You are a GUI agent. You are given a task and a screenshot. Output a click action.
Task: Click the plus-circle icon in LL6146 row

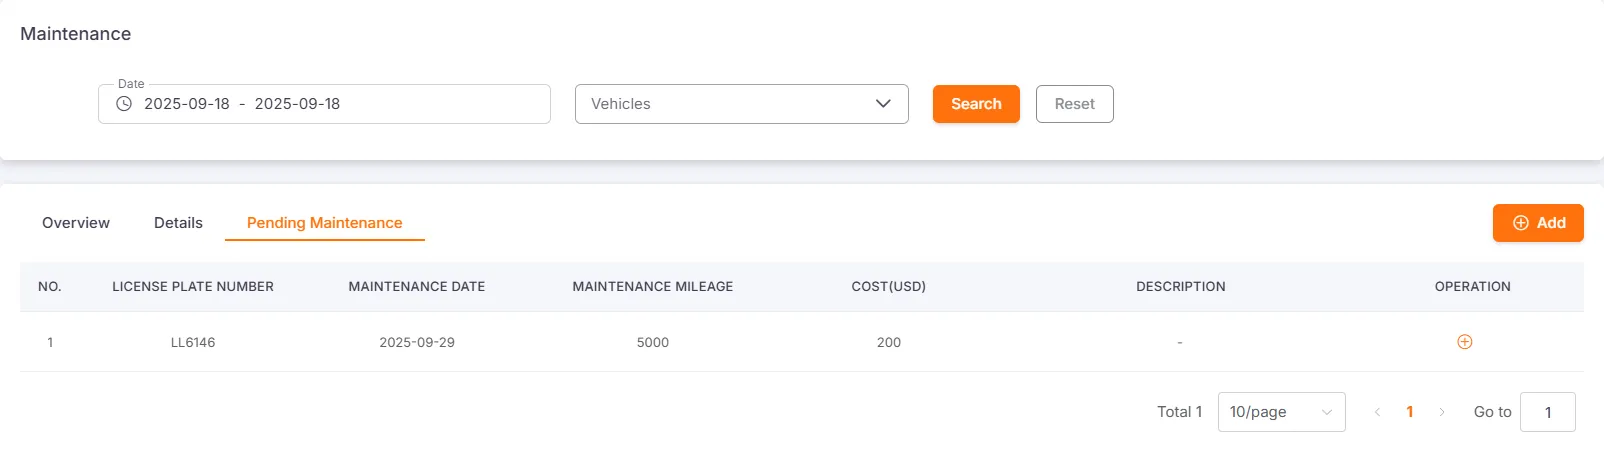(1465, 342)
